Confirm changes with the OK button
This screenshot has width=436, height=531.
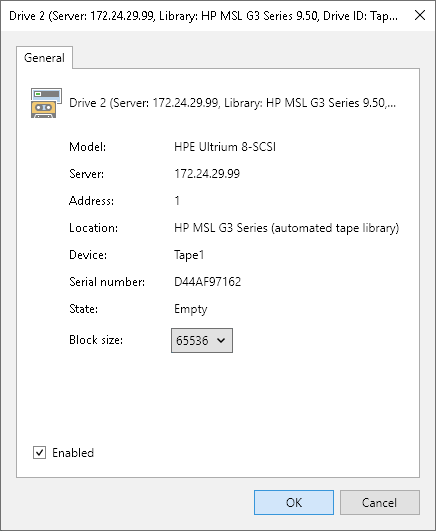point(294,503)
